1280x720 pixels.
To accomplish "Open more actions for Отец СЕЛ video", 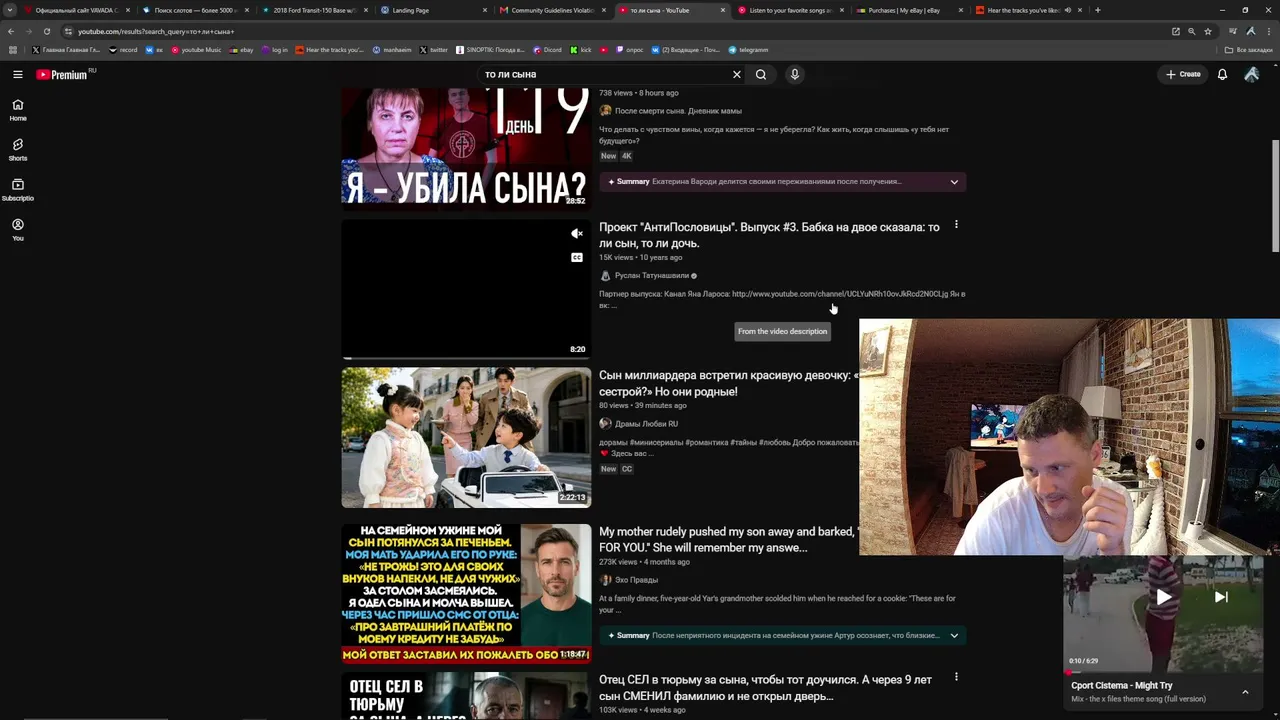I will tap(956, 677).
